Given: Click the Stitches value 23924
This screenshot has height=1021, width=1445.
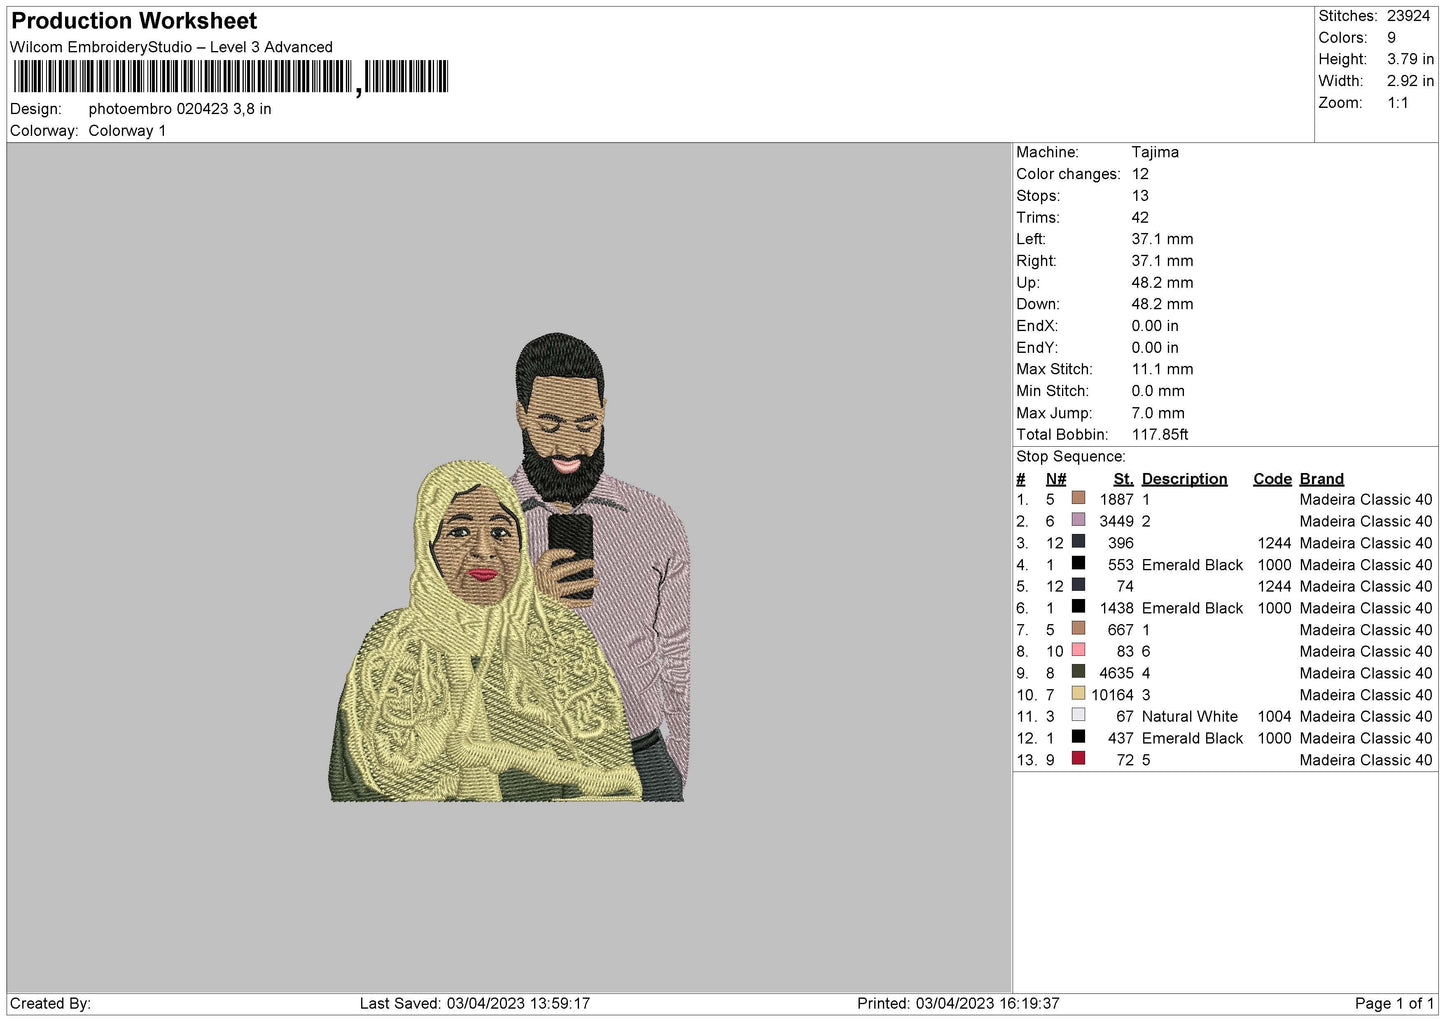Looking at the screenshot, I should point(1408,16).
